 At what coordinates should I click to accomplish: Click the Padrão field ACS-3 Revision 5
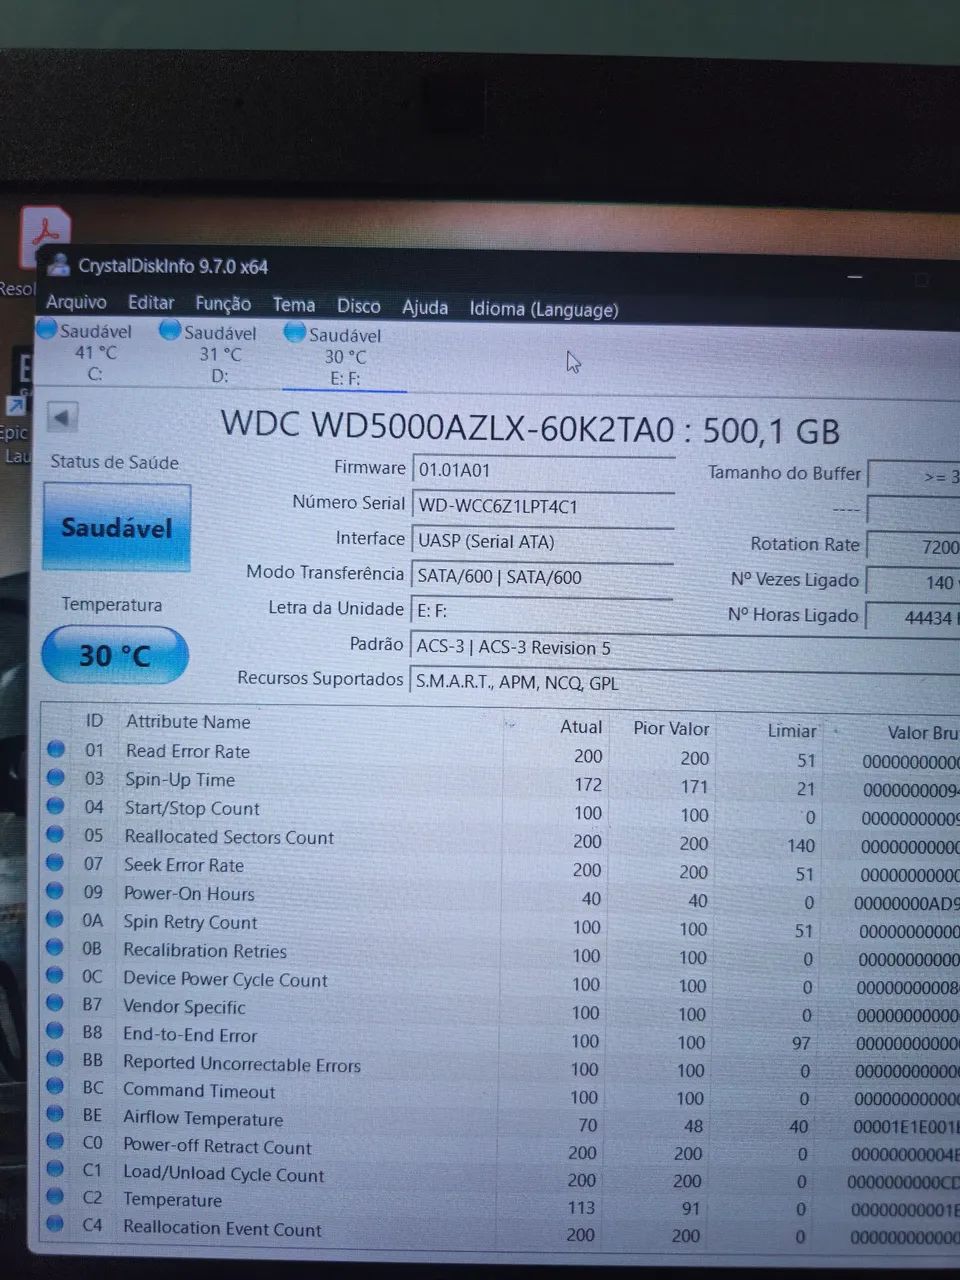(685, 648)
